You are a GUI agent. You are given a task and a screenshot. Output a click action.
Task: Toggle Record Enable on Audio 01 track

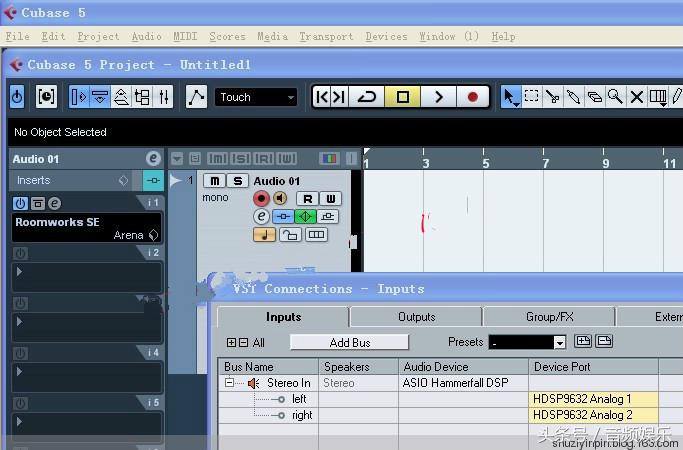pos(261,199)
